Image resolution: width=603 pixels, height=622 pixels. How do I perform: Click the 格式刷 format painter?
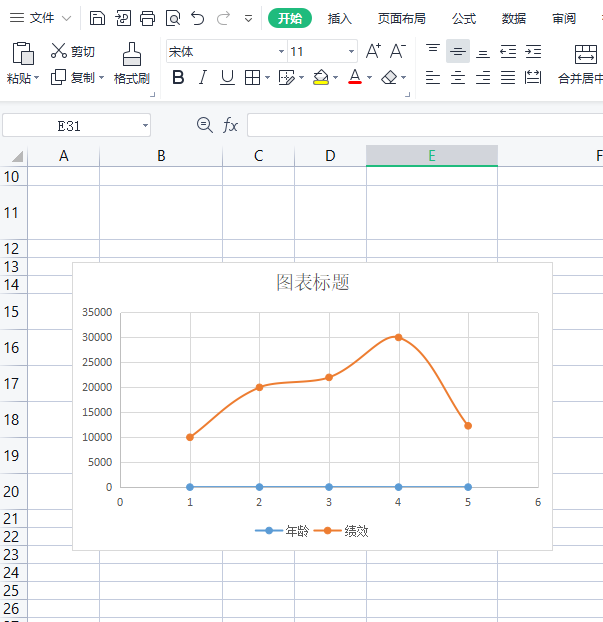tap(132, 63)
